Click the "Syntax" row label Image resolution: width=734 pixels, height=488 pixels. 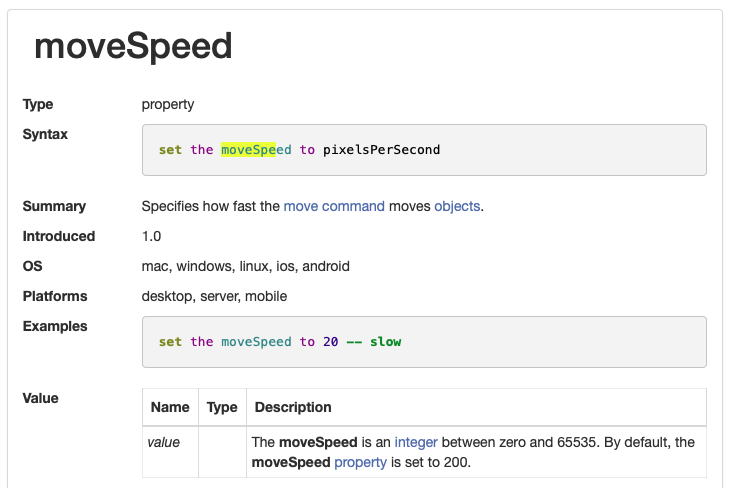(45, 134)
